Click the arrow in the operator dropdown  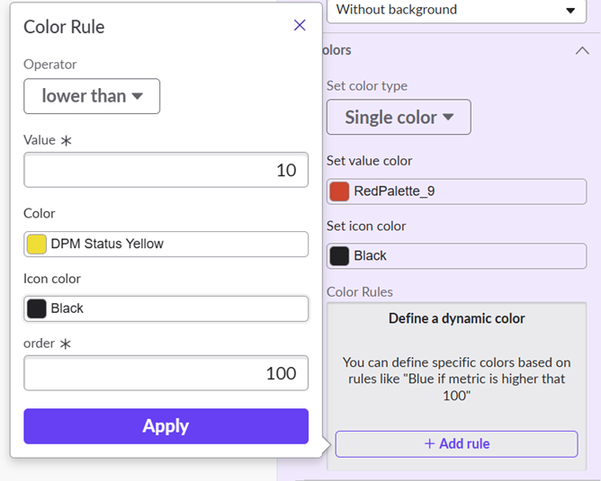click(138, 96)
